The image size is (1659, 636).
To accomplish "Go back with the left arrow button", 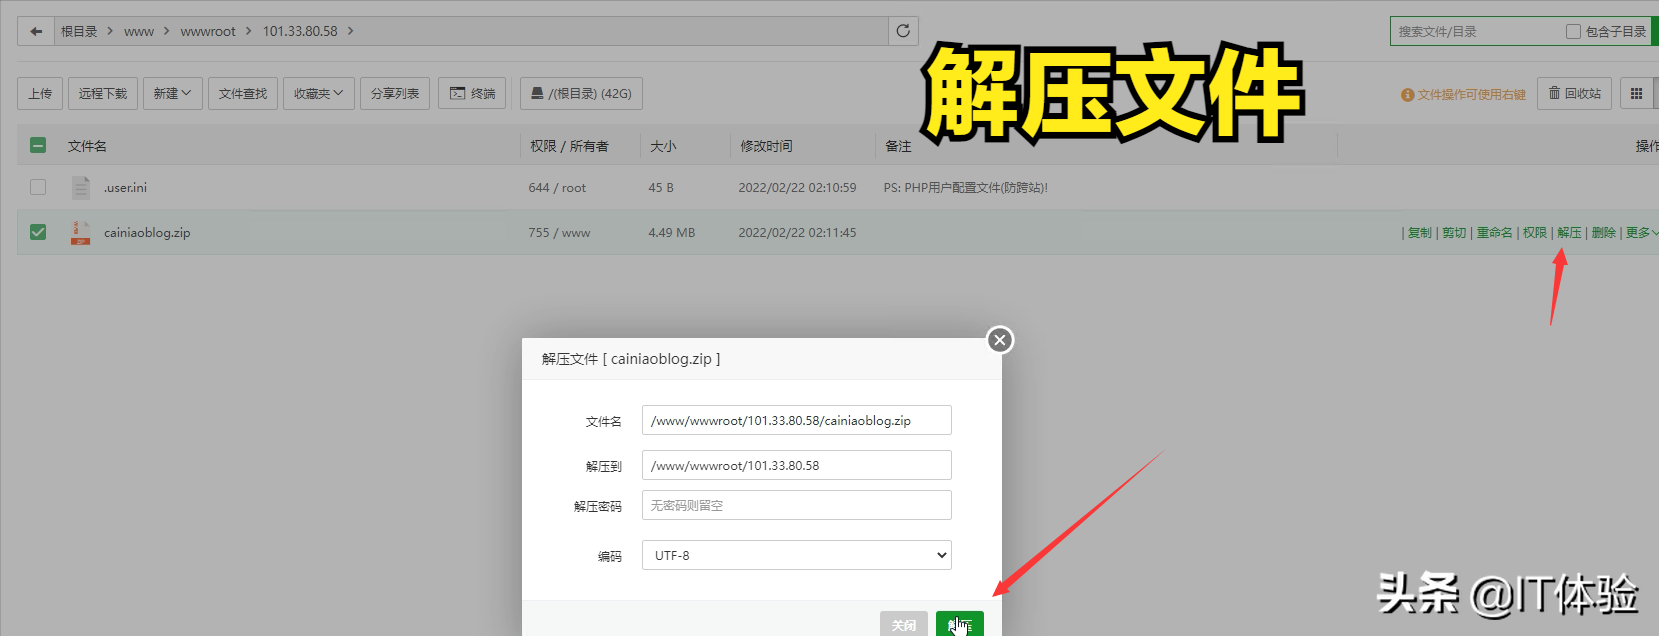I will click(36, 31).
